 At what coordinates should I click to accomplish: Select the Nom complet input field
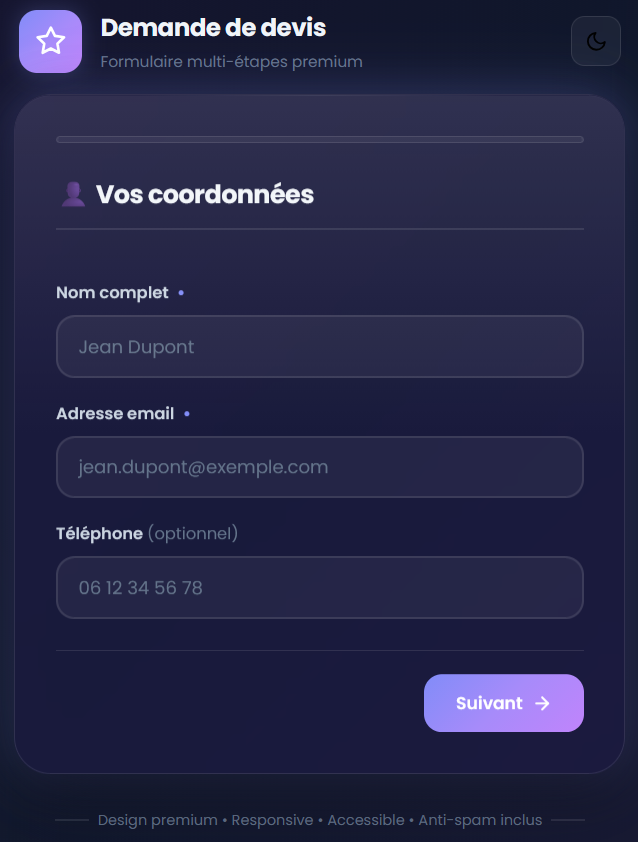coord(319,347)
